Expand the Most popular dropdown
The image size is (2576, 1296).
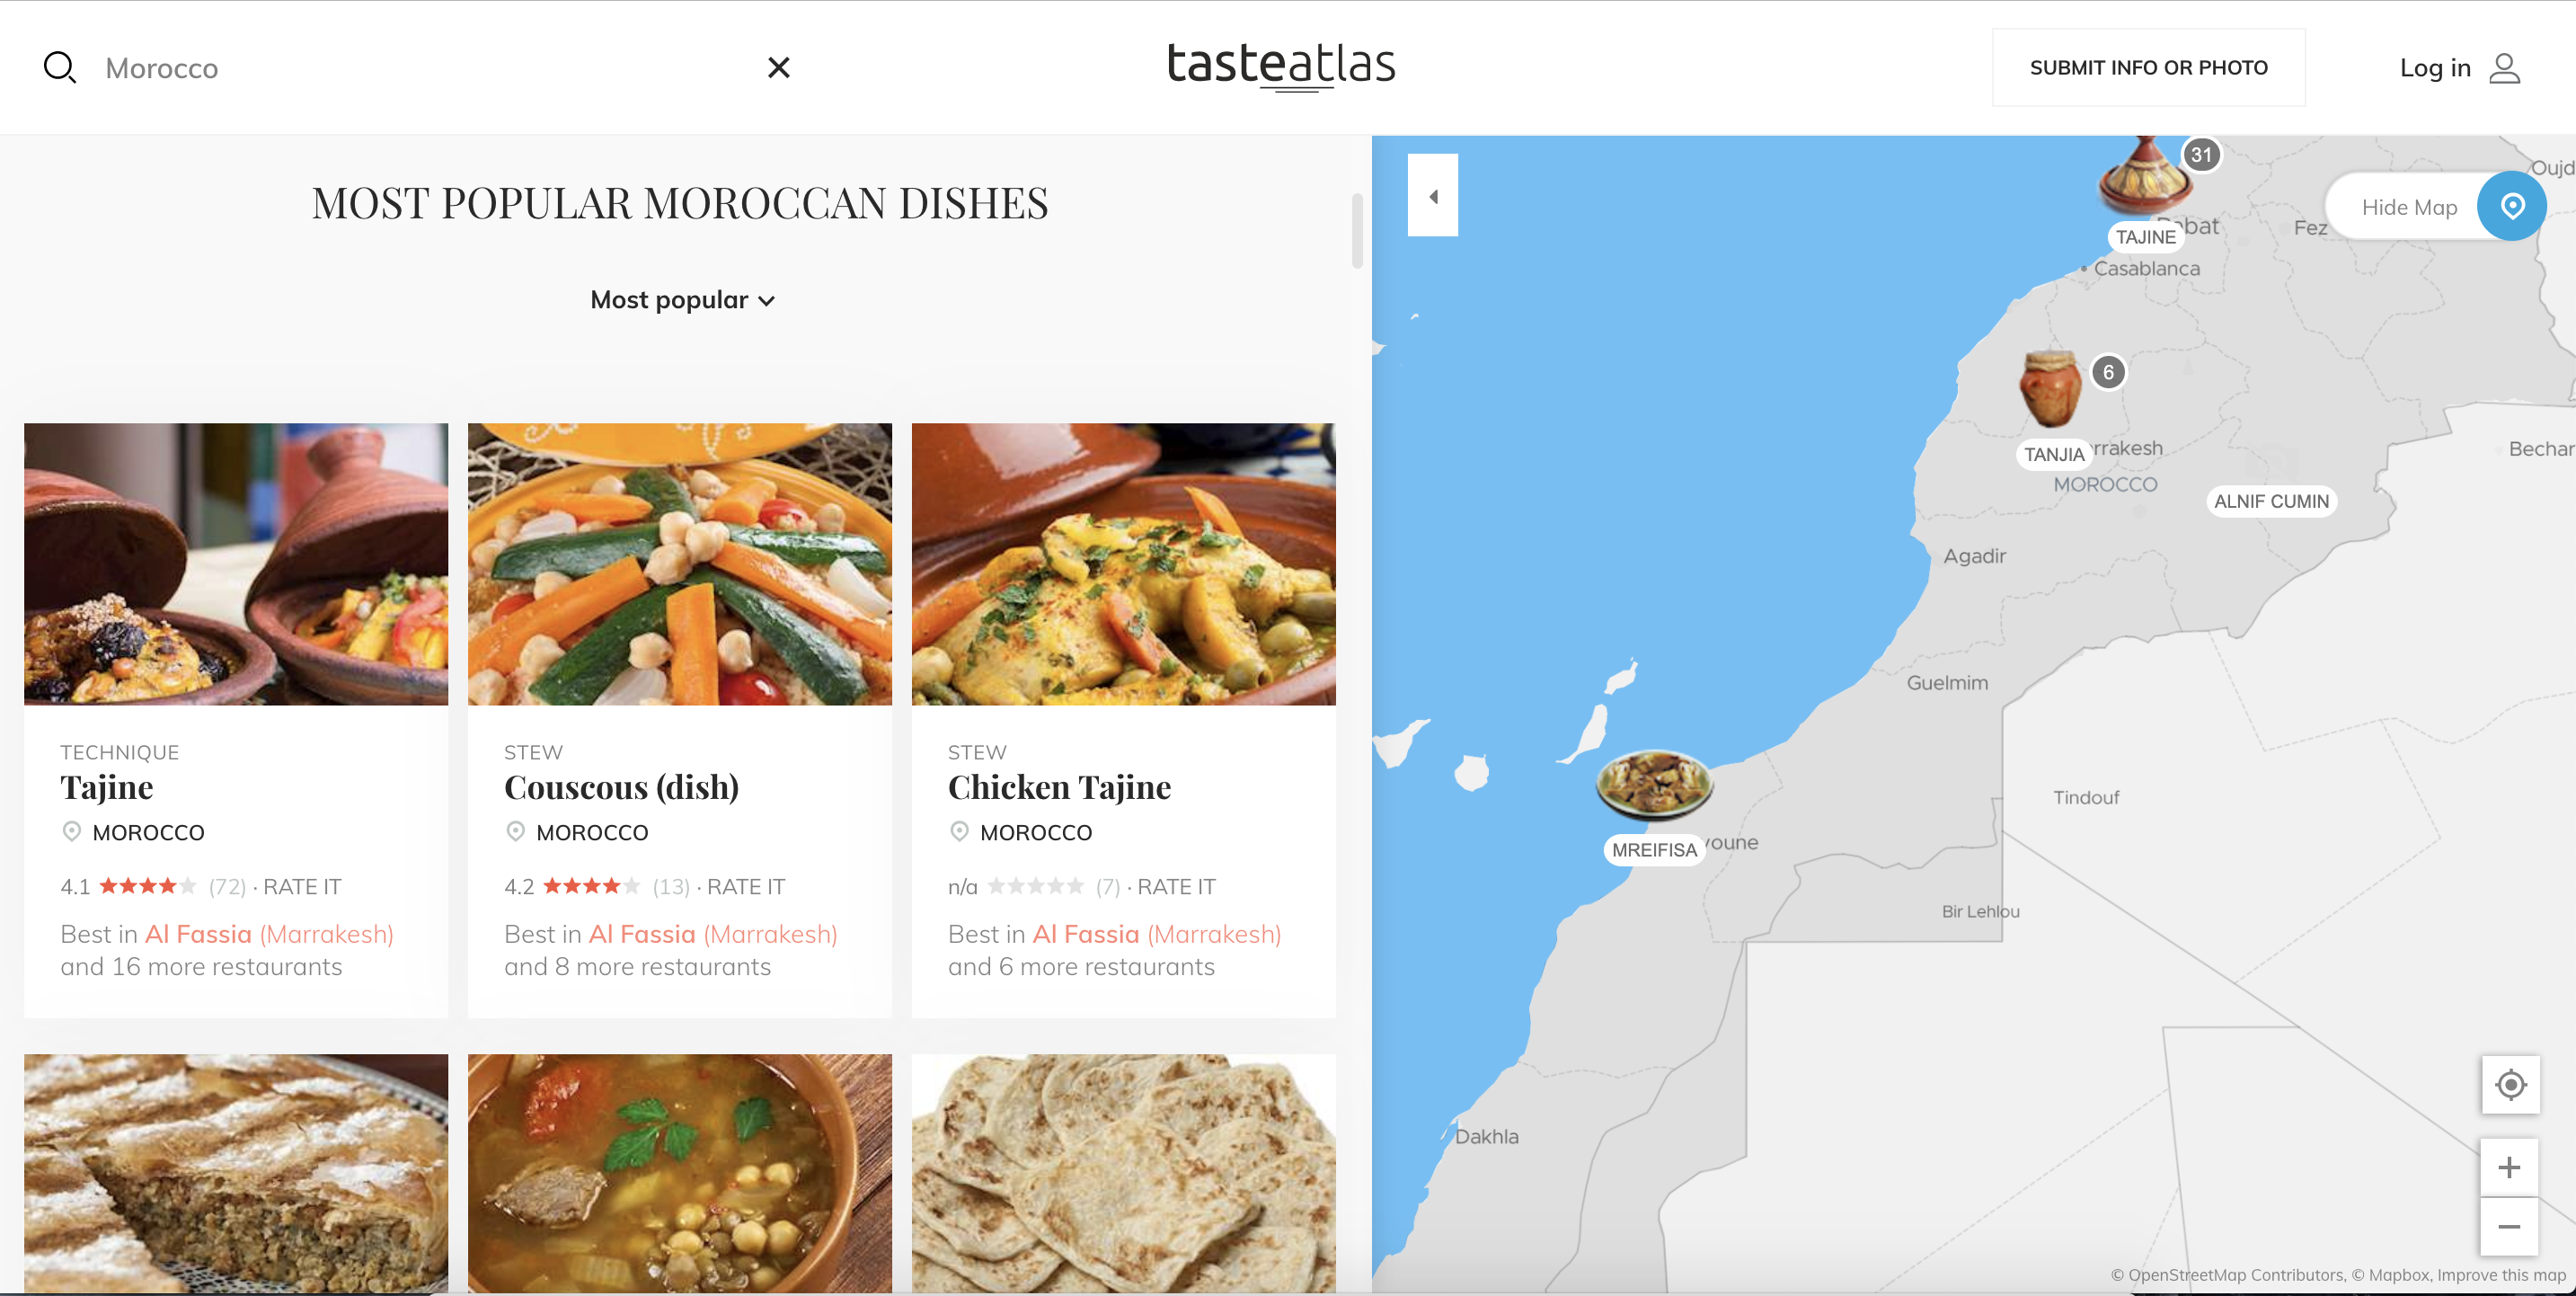coord(683,299)
